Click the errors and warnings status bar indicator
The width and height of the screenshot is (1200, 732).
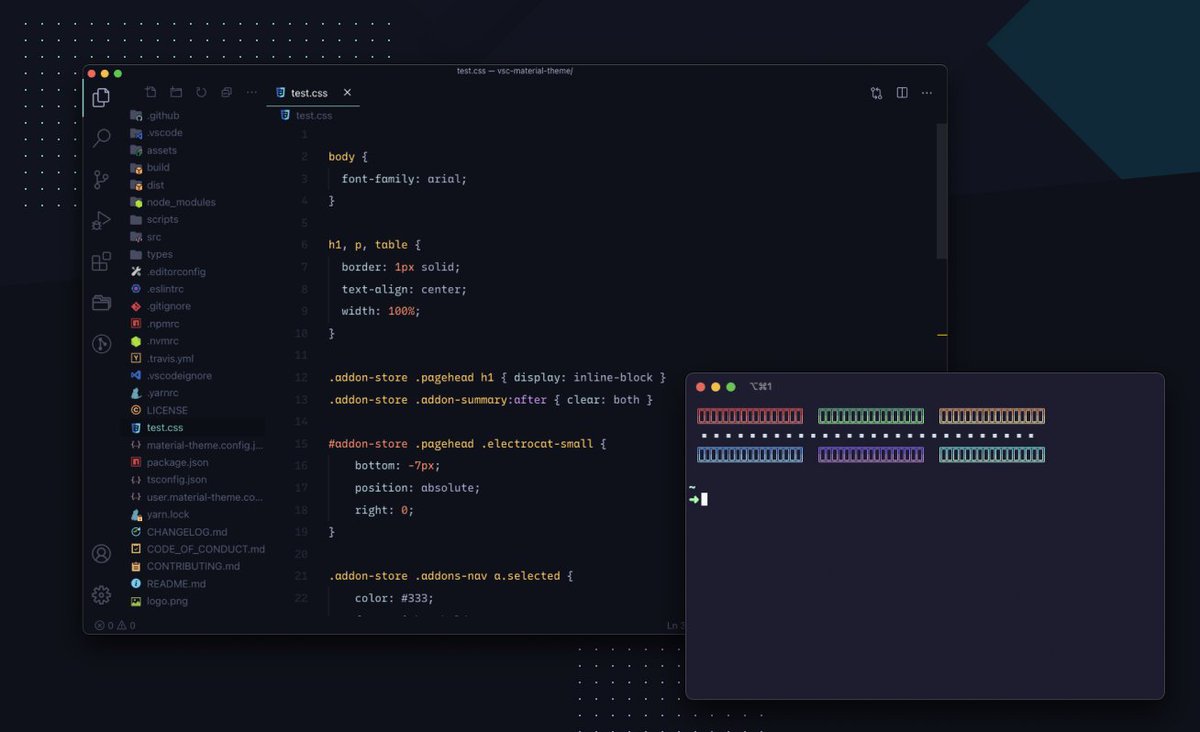(x=114, y=625)
